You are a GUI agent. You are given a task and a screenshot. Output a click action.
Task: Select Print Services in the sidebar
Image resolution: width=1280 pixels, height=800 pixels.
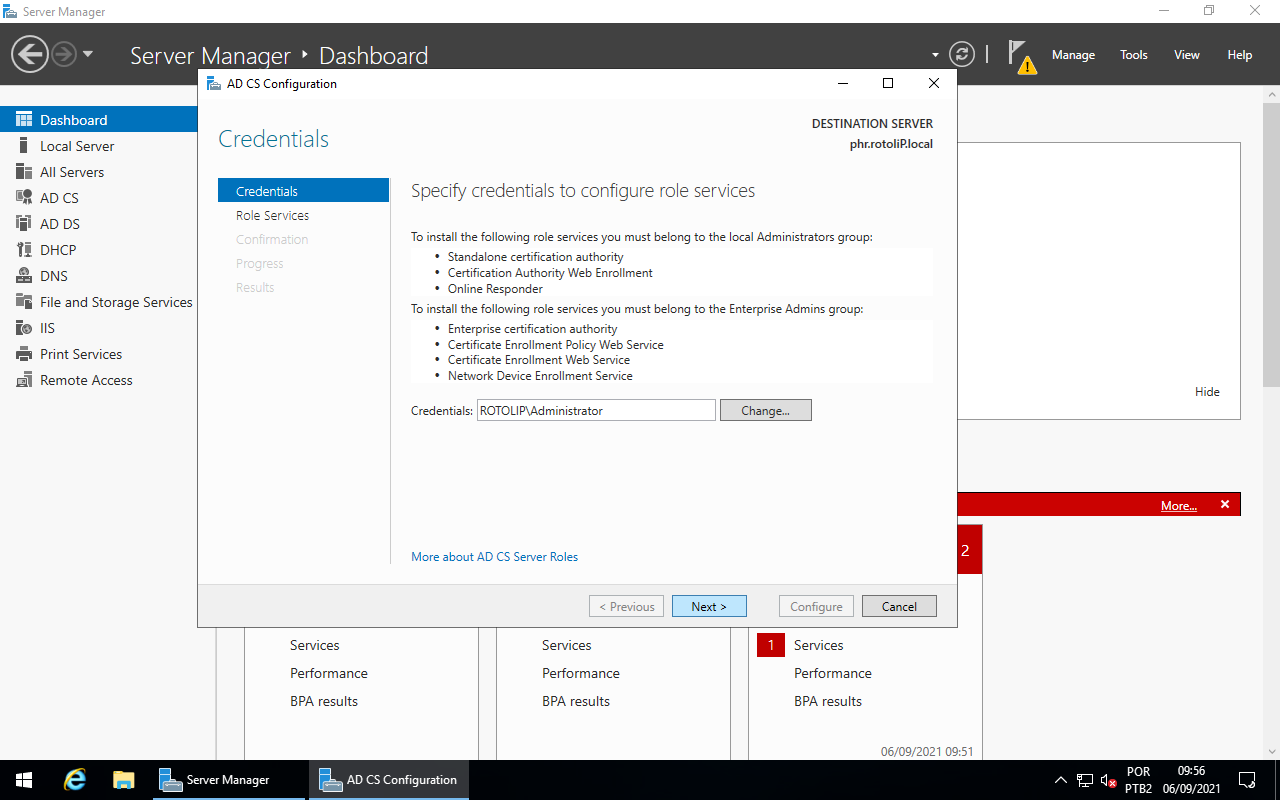[78, 353]
